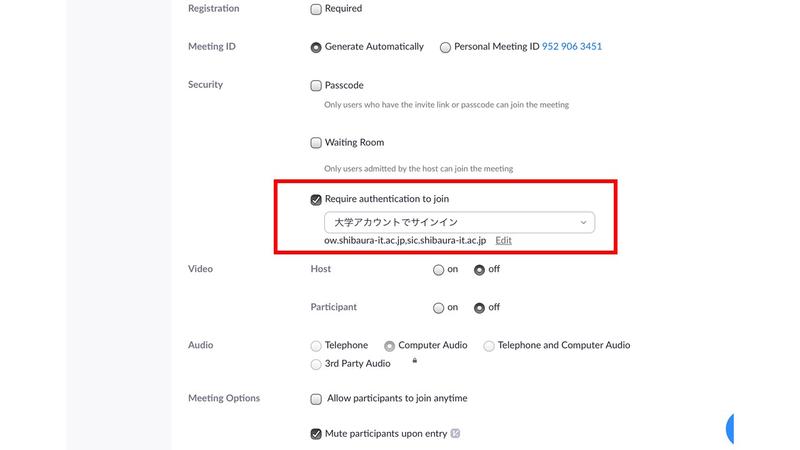Click the info icon beside Mute participants
The image size is (800, 450).
click(455, 433)
